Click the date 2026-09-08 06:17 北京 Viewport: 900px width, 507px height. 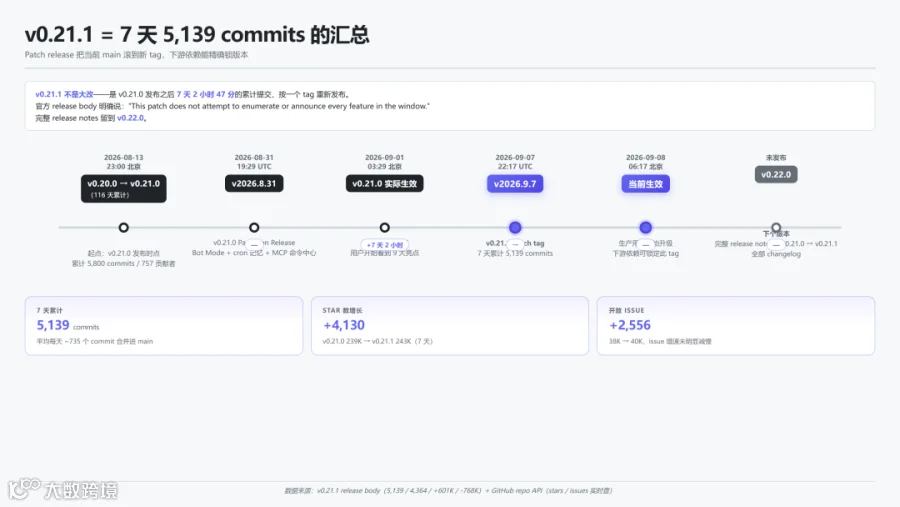pos(645,162)
